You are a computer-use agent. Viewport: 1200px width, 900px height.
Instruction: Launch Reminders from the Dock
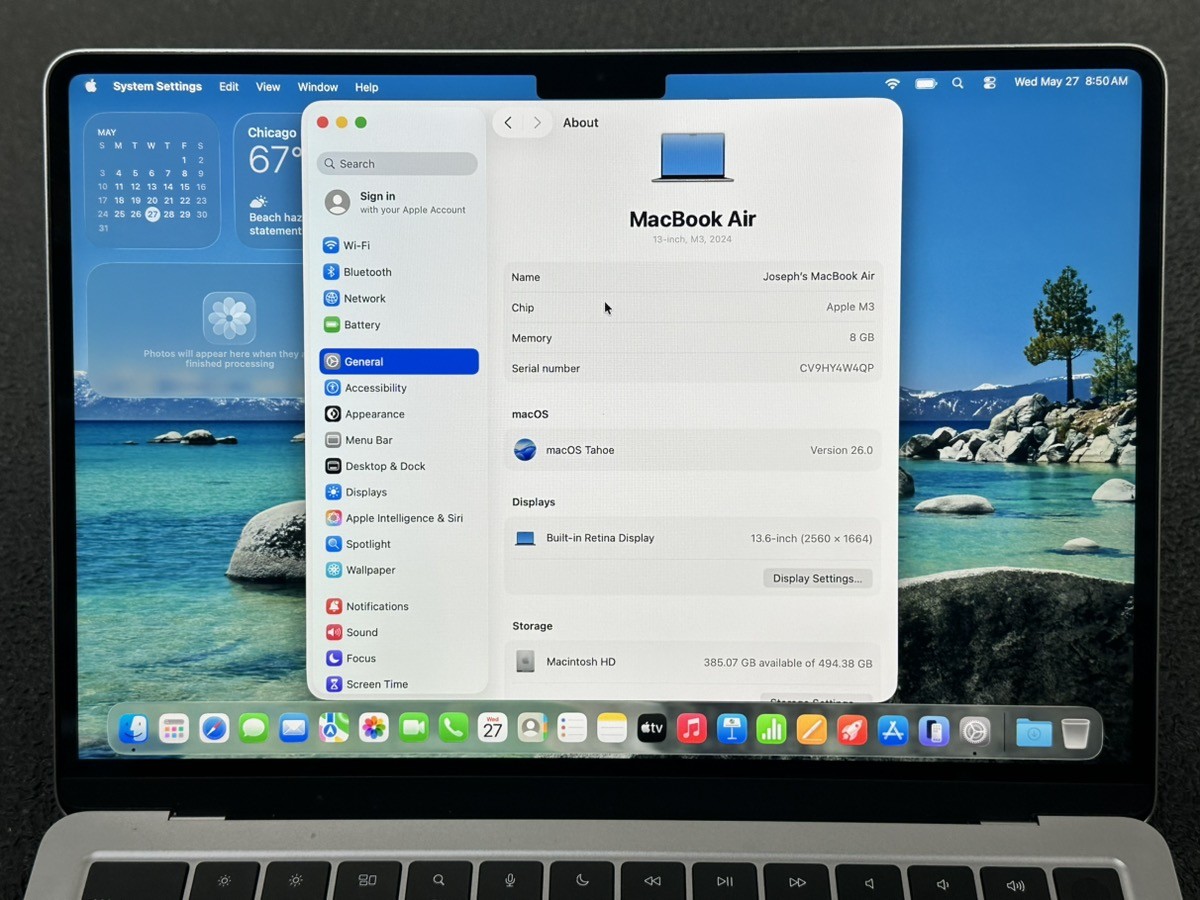[x=572, y=729]
